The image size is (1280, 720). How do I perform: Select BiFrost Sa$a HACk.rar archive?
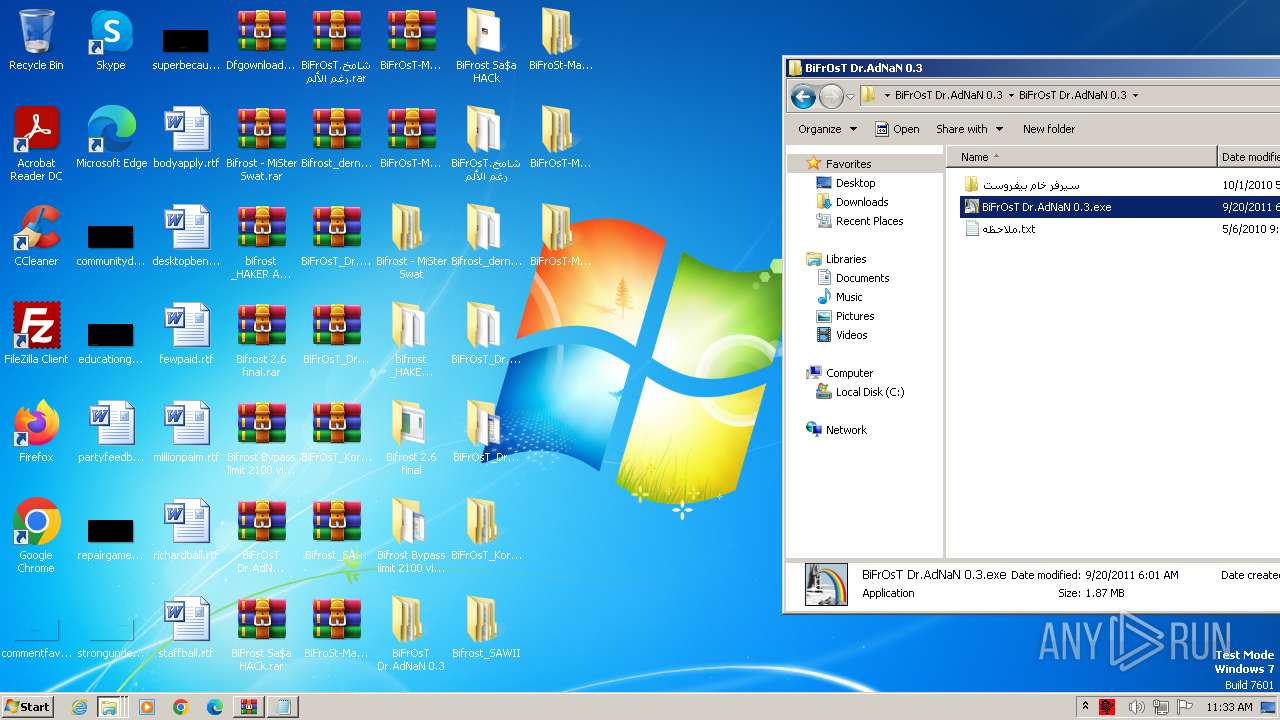tap(261, 634)
